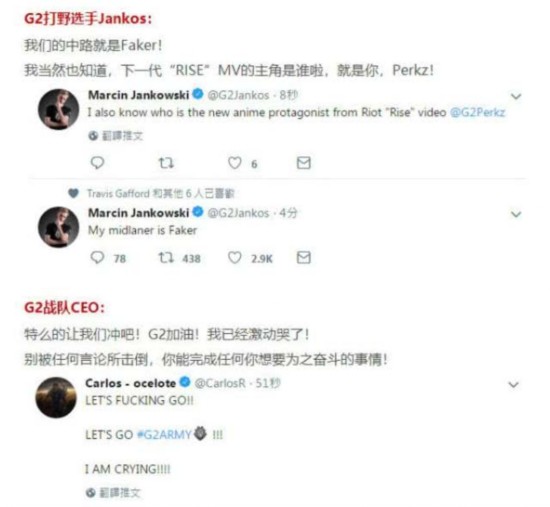Screen dimensions: 550x507
Task: Open options chevron on Rise video tweet
Action: tap(516, 96)
